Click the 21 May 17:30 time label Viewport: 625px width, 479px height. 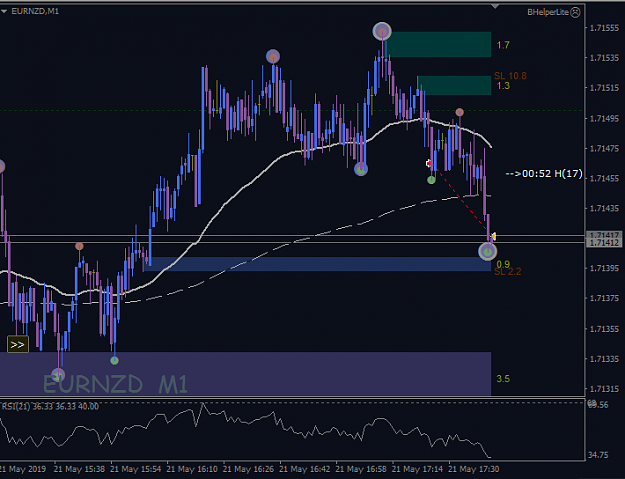[474, 469]
